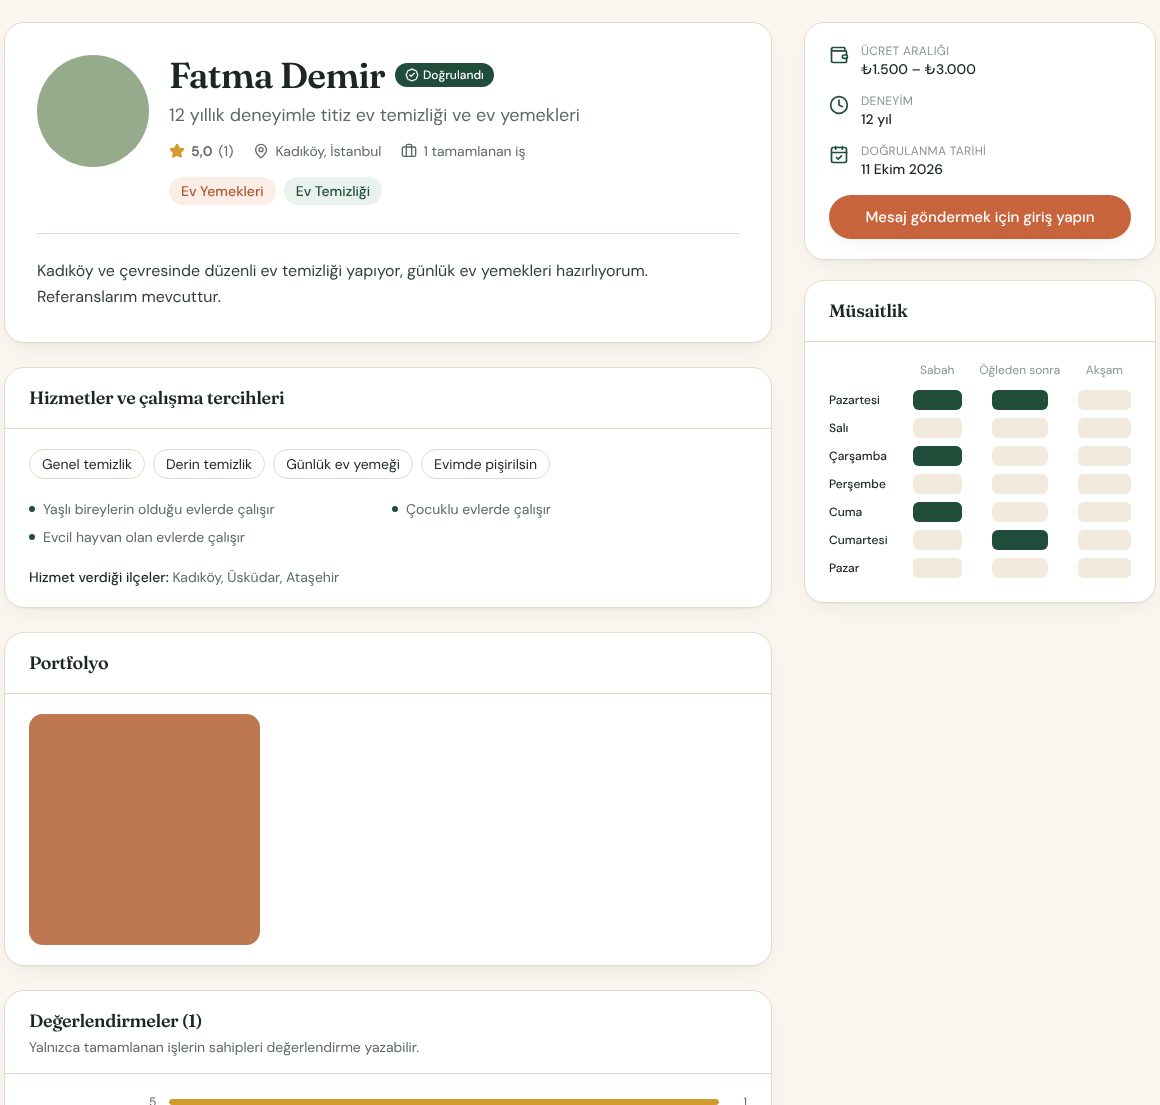Click the 'Kadıköy, İstanbul' location text
The height and width of the screenshot is (1105, 1160).
click(328, 151)
